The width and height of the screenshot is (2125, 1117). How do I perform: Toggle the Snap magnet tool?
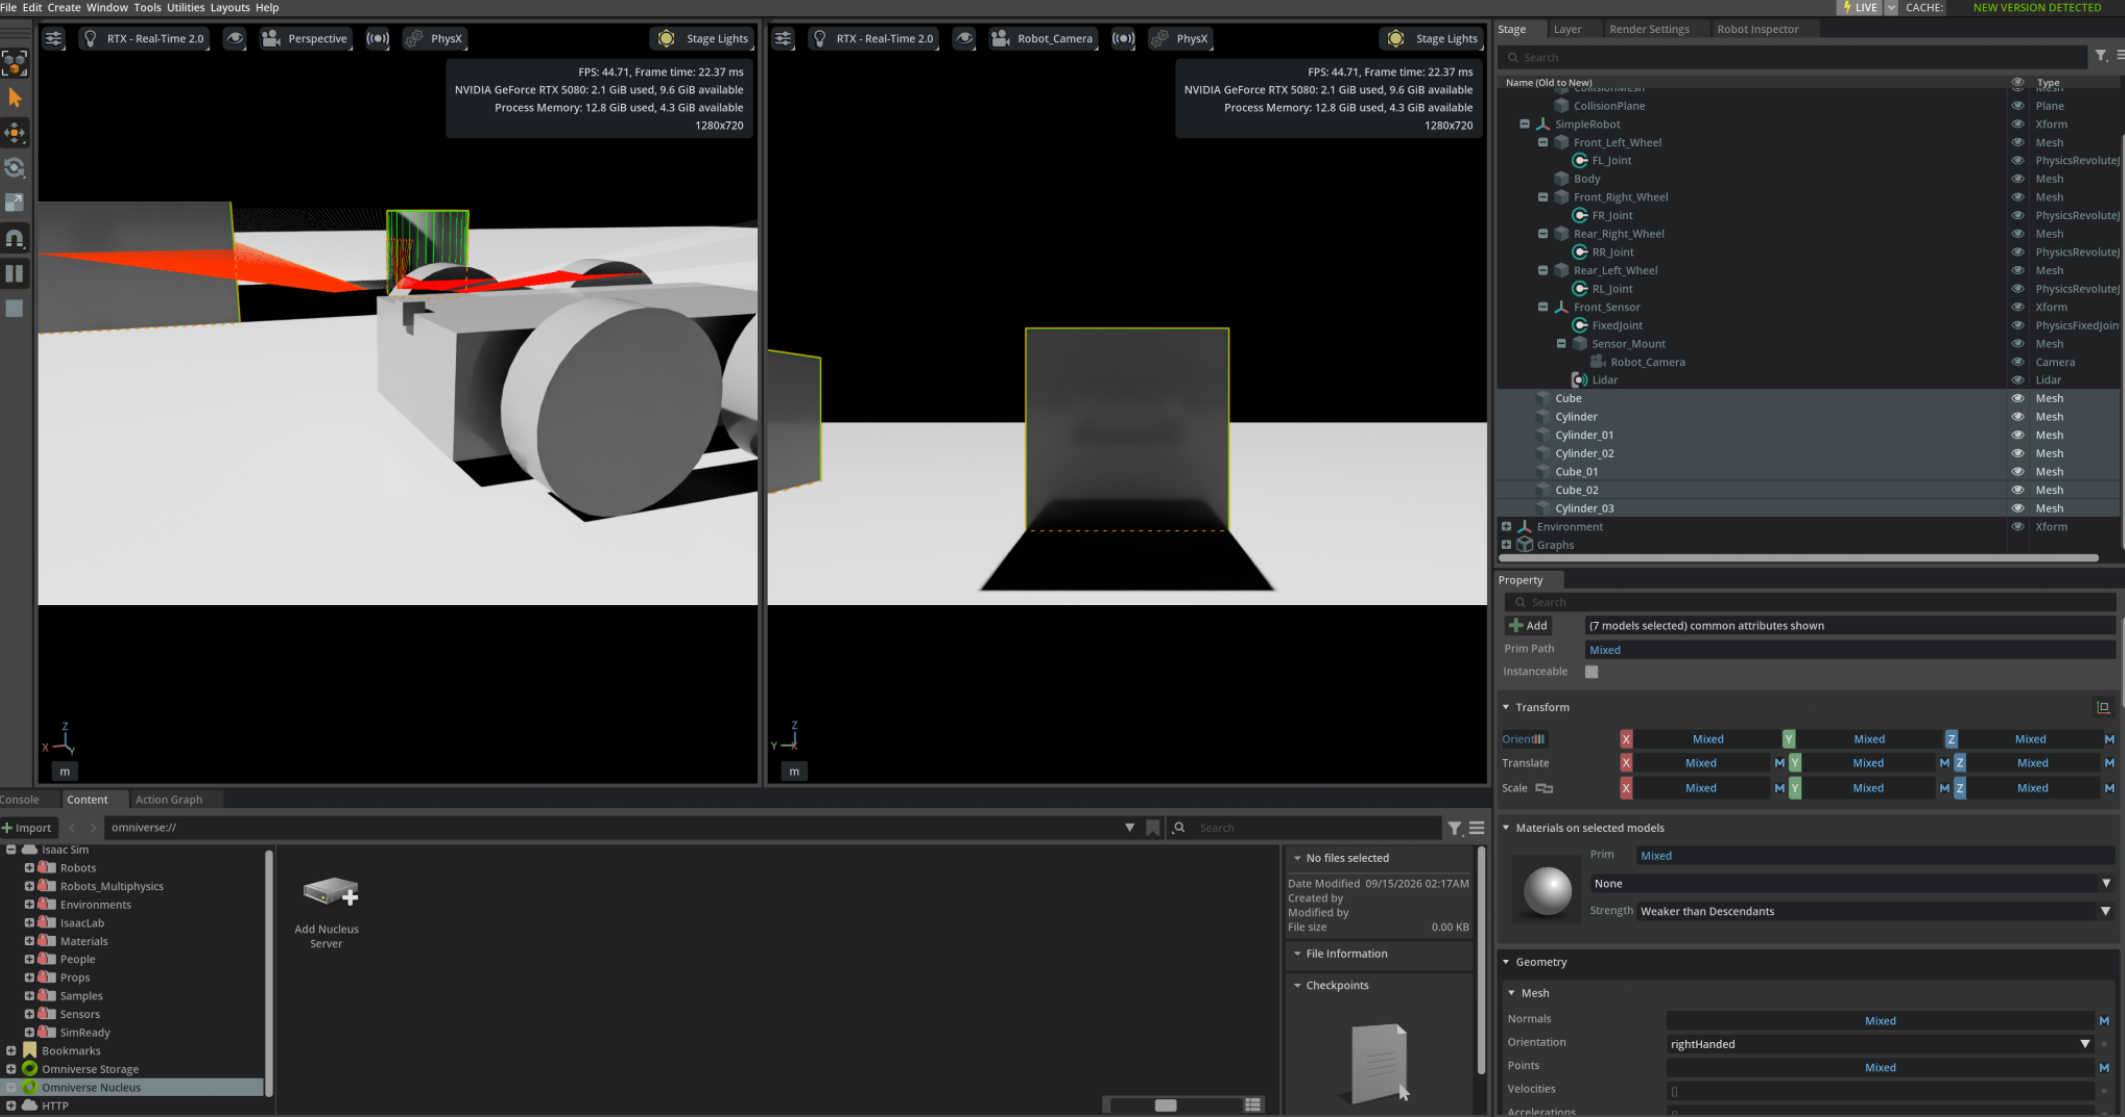[x=14, y=238]
